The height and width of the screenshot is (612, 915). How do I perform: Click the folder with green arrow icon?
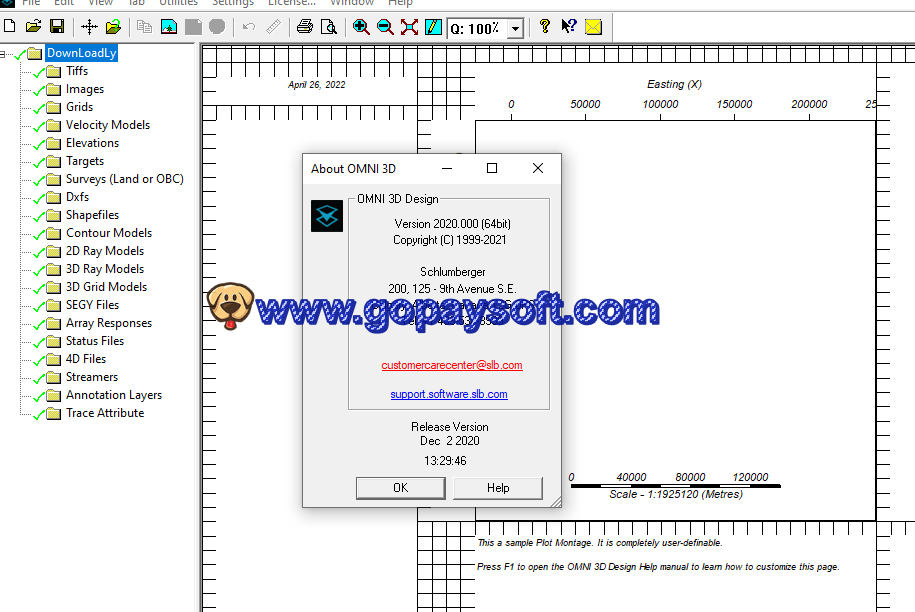113,27
